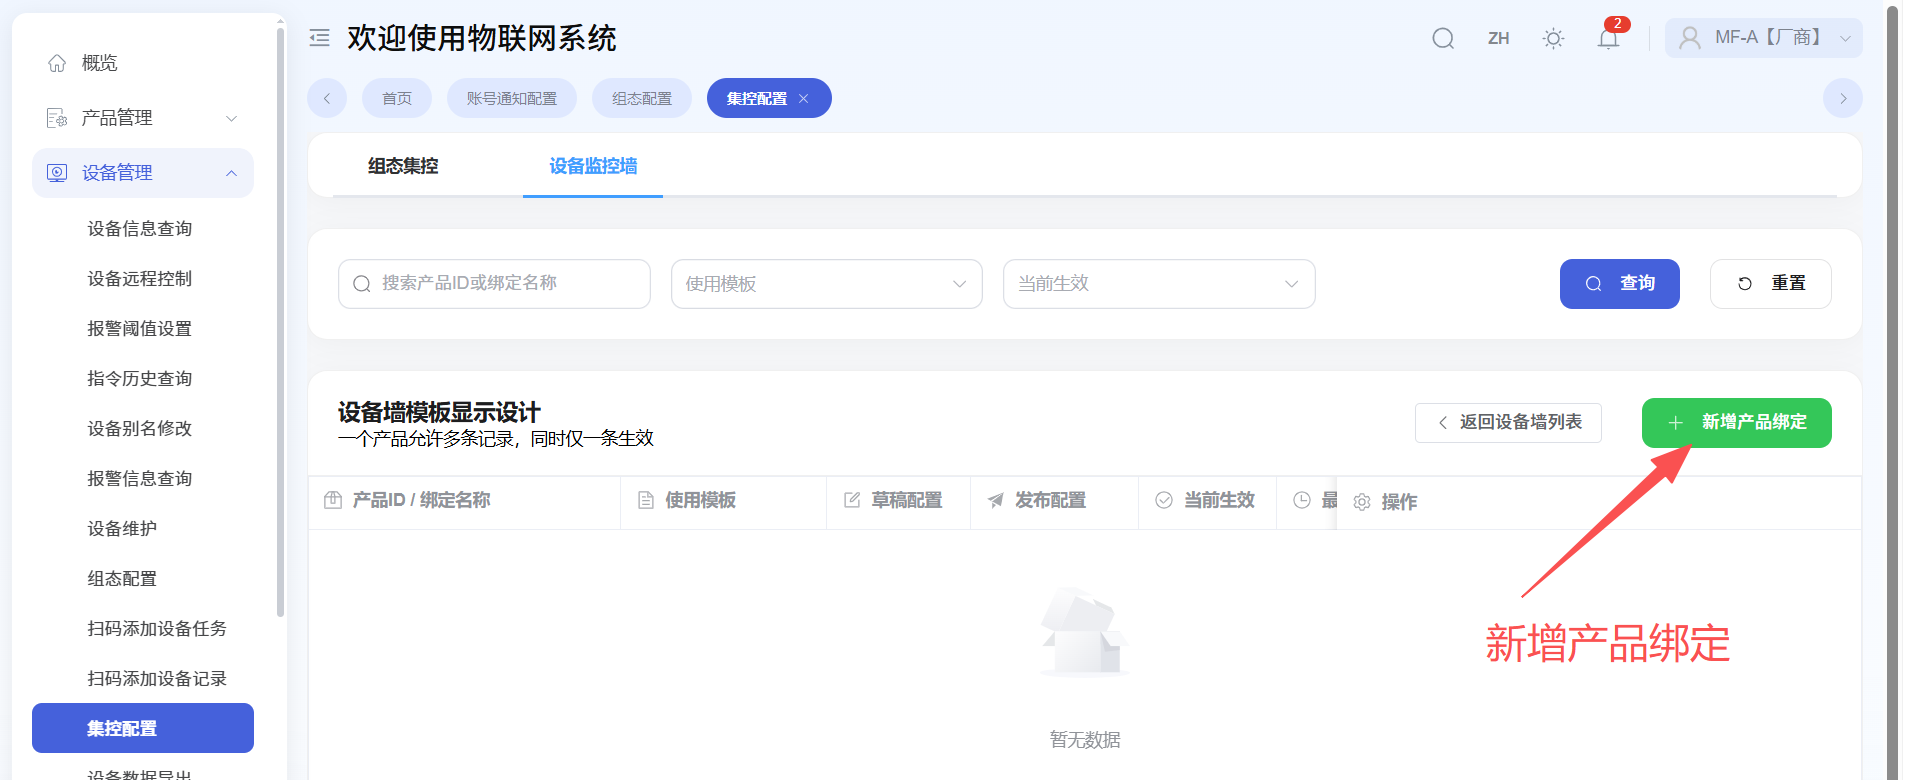The height and width of the screenshot is (780, 1907).
Task: Select the 设备监控墙 tab
Action: point(593,166)
